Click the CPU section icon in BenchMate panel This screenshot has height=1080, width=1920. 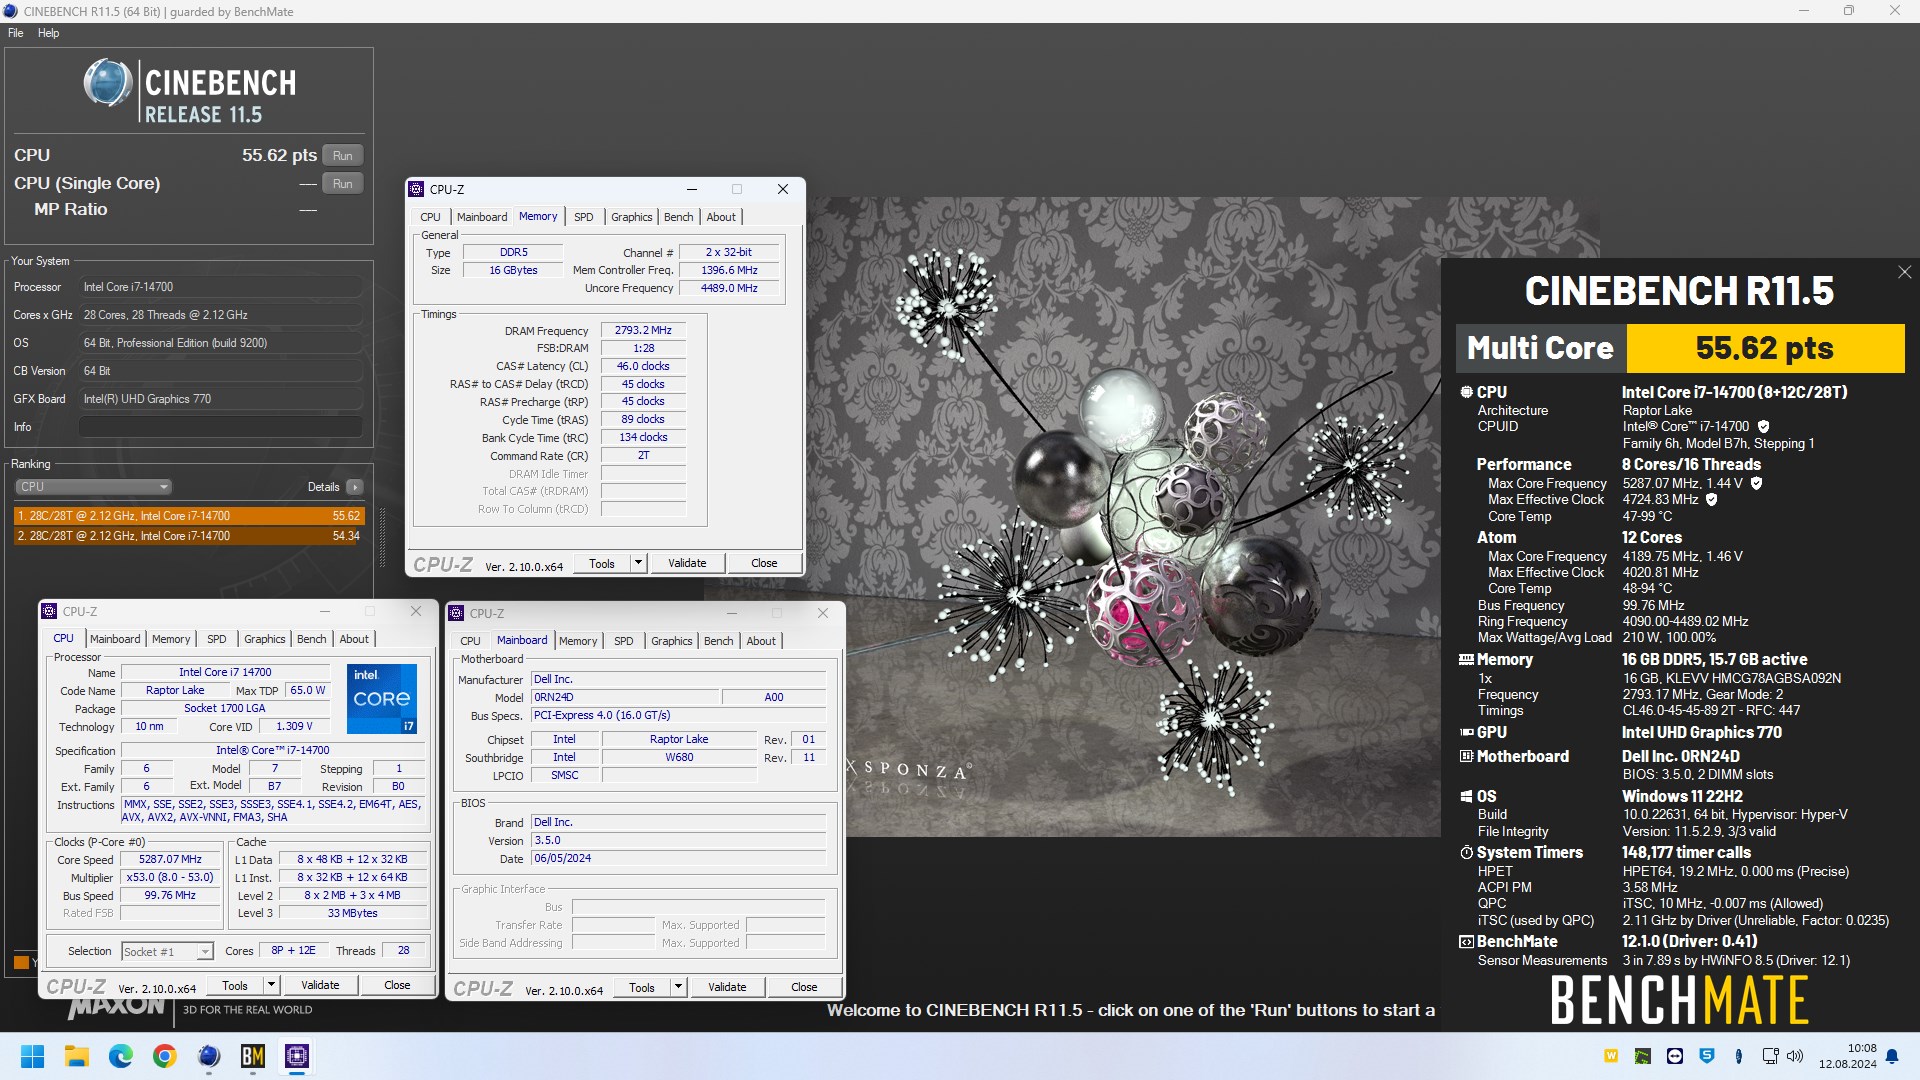(1466, 392)
